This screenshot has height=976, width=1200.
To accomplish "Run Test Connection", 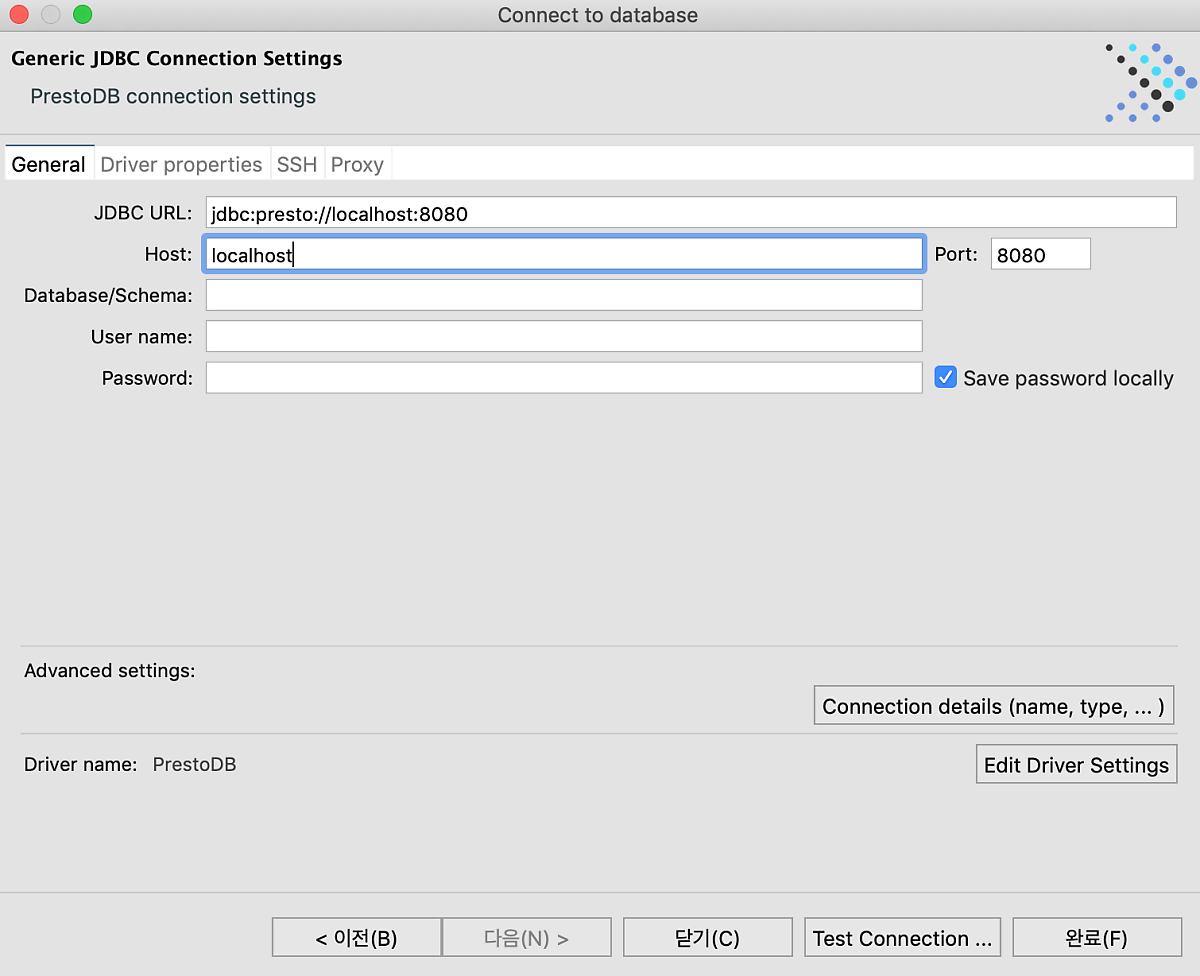I will (902, 938).
